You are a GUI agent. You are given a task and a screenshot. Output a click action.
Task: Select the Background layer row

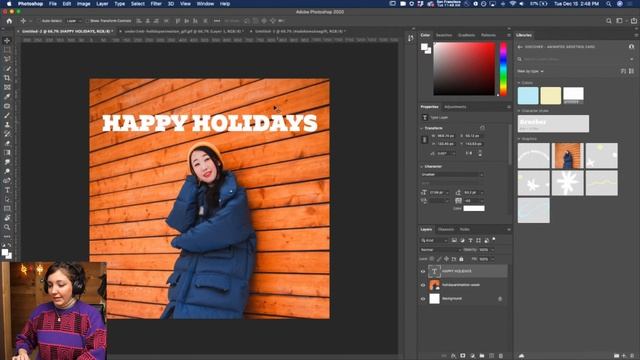click(x=464, y=299)
